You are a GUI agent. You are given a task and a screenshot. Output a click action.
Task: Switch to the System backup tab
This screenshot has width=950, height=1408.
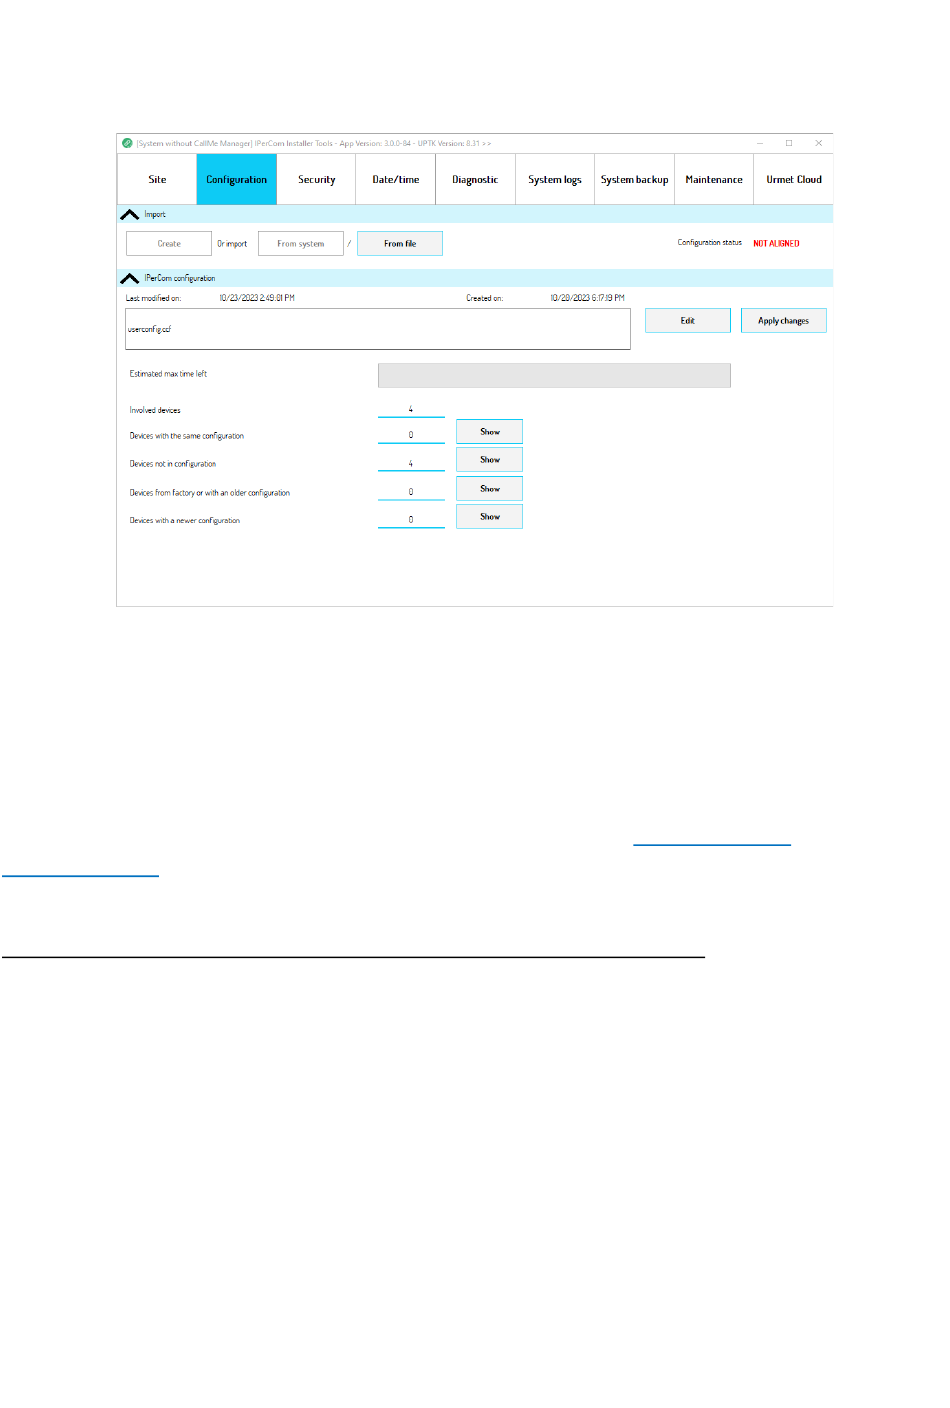pyautogui.click(x=634, y=180)
